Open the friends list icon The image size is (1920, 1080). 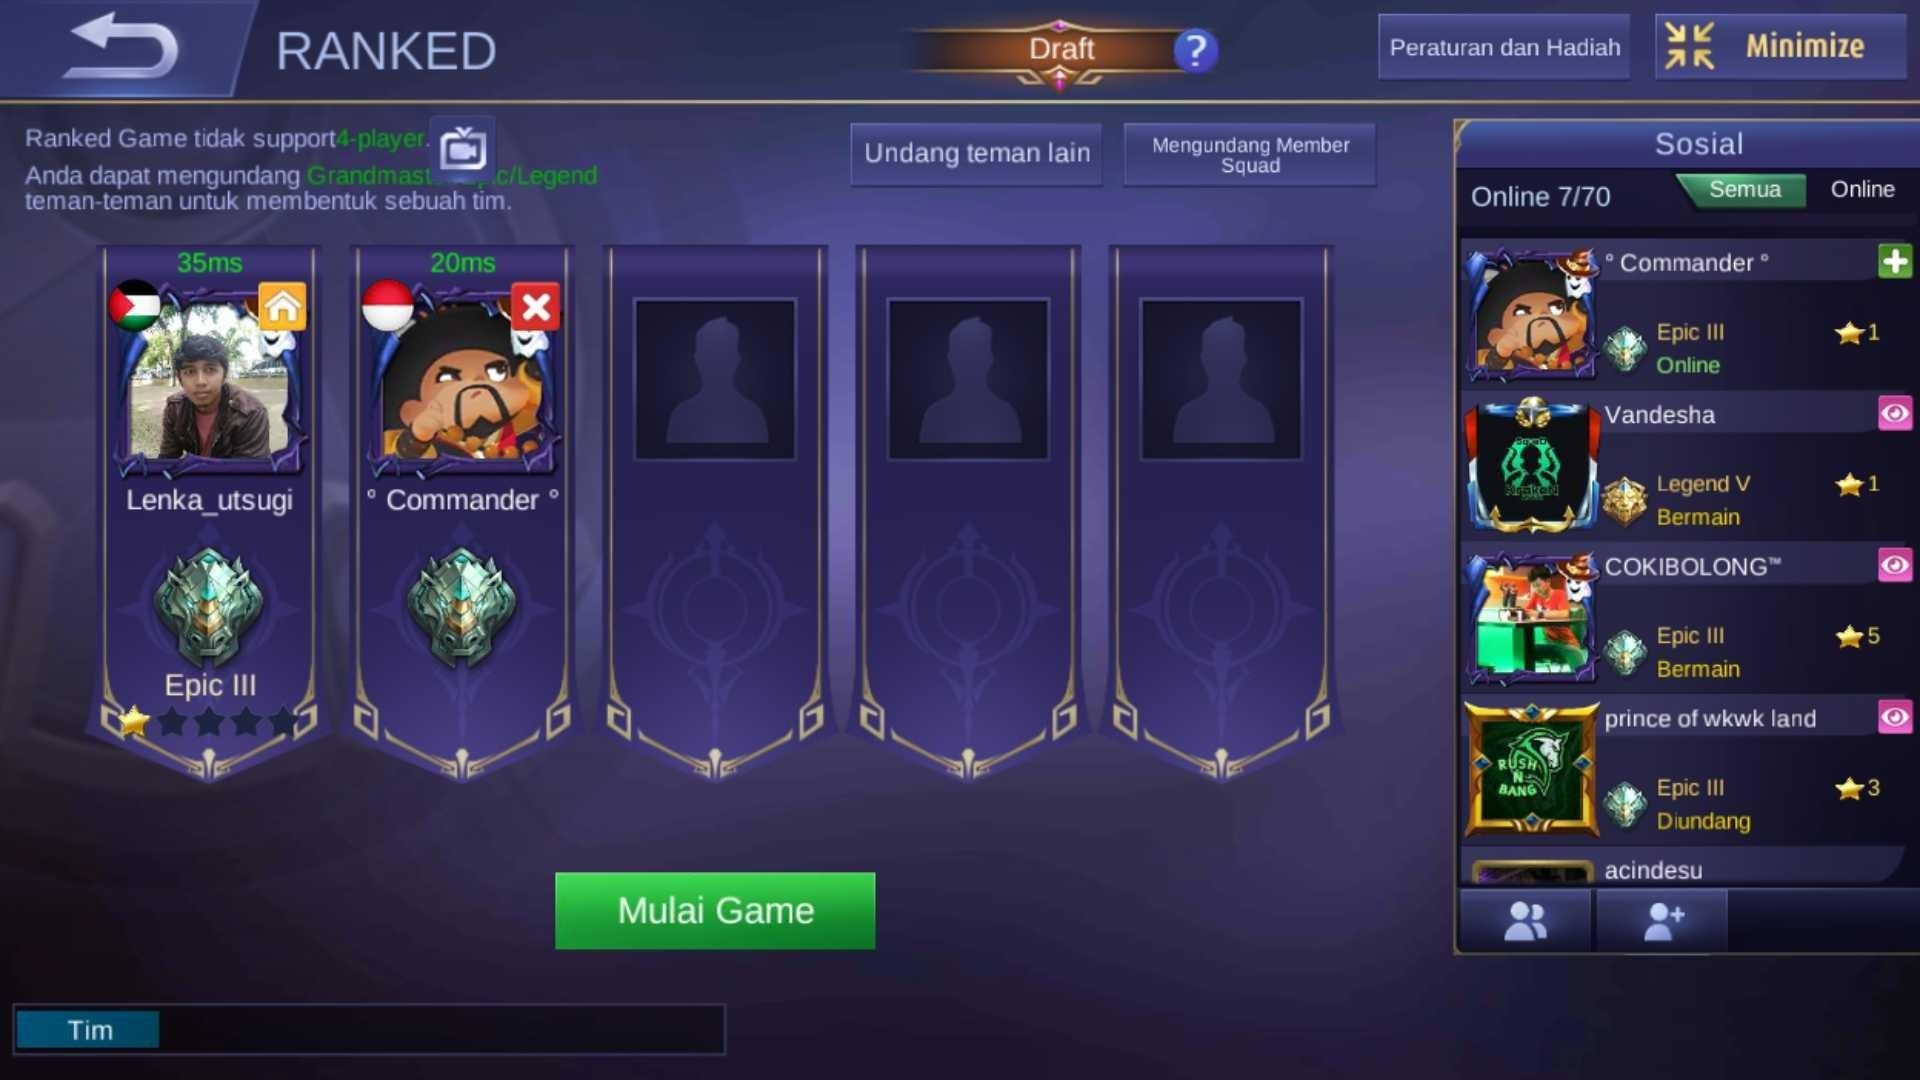pos(1525,921)
